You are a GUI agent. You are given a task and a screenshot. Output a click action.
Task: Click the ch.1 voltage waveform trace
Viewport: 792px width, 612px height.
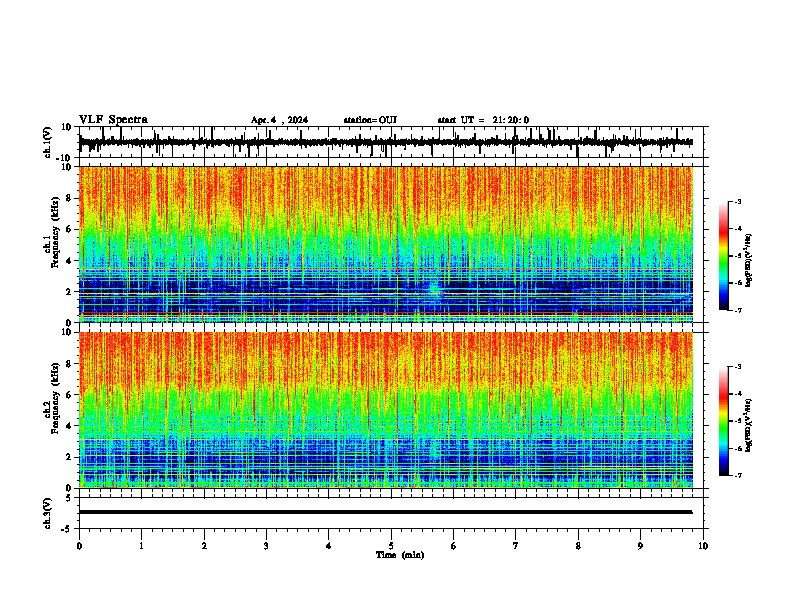tap(385, 142)
